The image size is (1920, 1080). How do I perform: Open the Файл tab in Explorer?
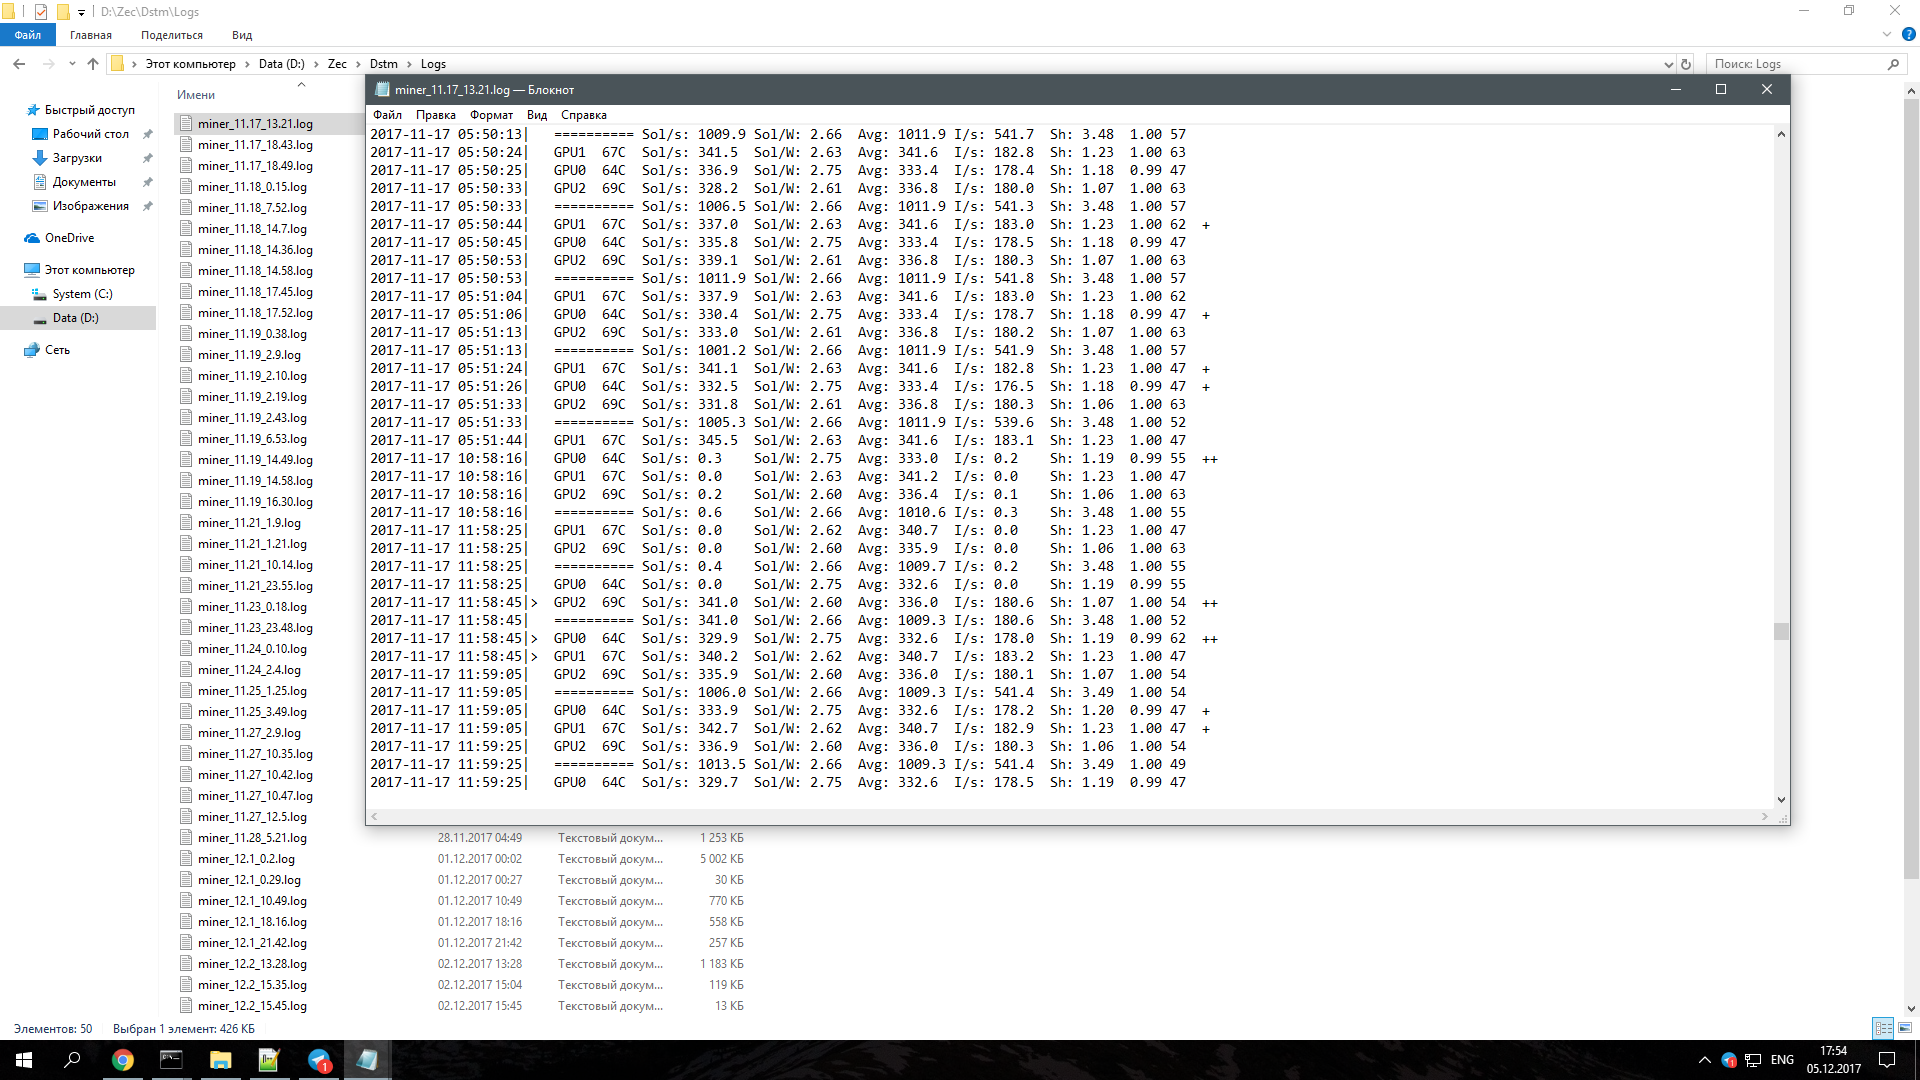click(x=28, y=35)
